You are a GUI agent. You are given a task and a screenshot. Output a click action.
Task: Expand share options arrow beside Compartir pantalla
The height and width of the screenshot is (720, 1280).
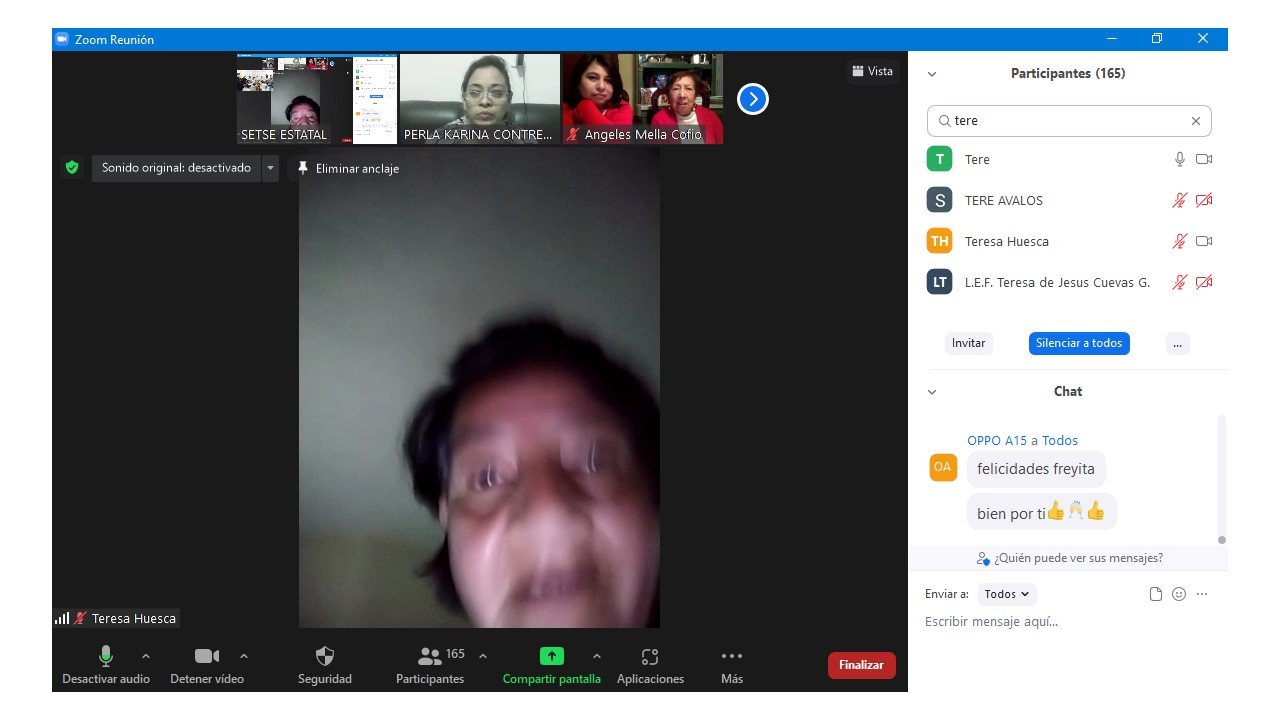597,656
